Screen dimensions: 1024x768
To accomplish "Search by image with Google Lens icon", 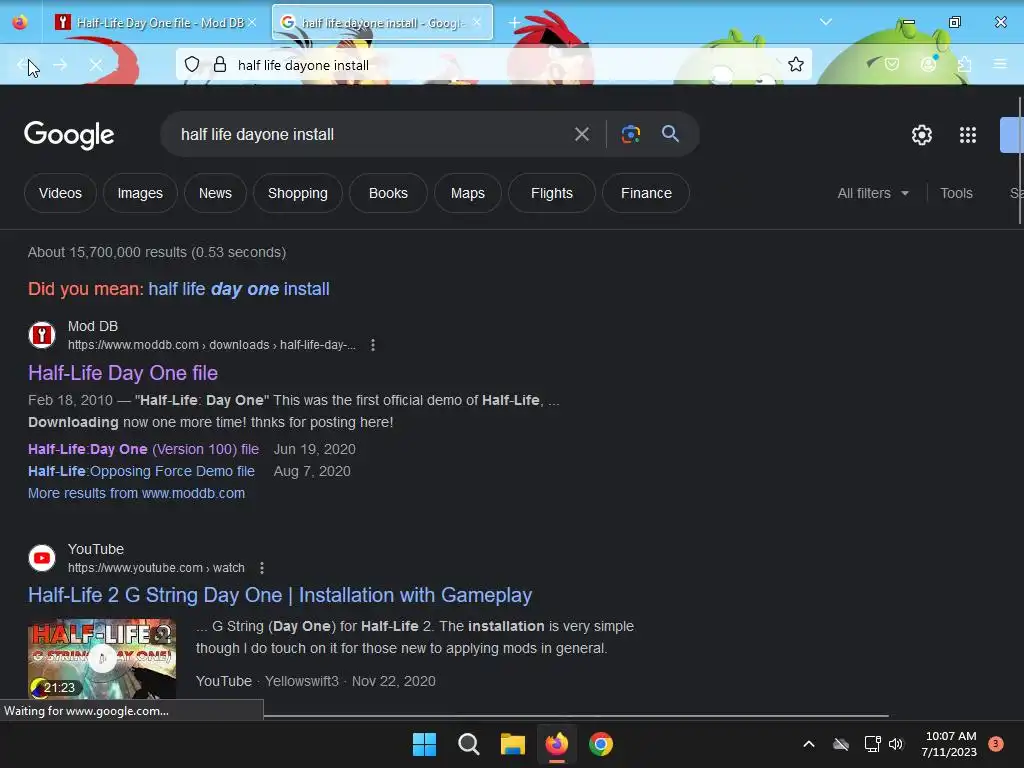I will (x=631, y=135).
